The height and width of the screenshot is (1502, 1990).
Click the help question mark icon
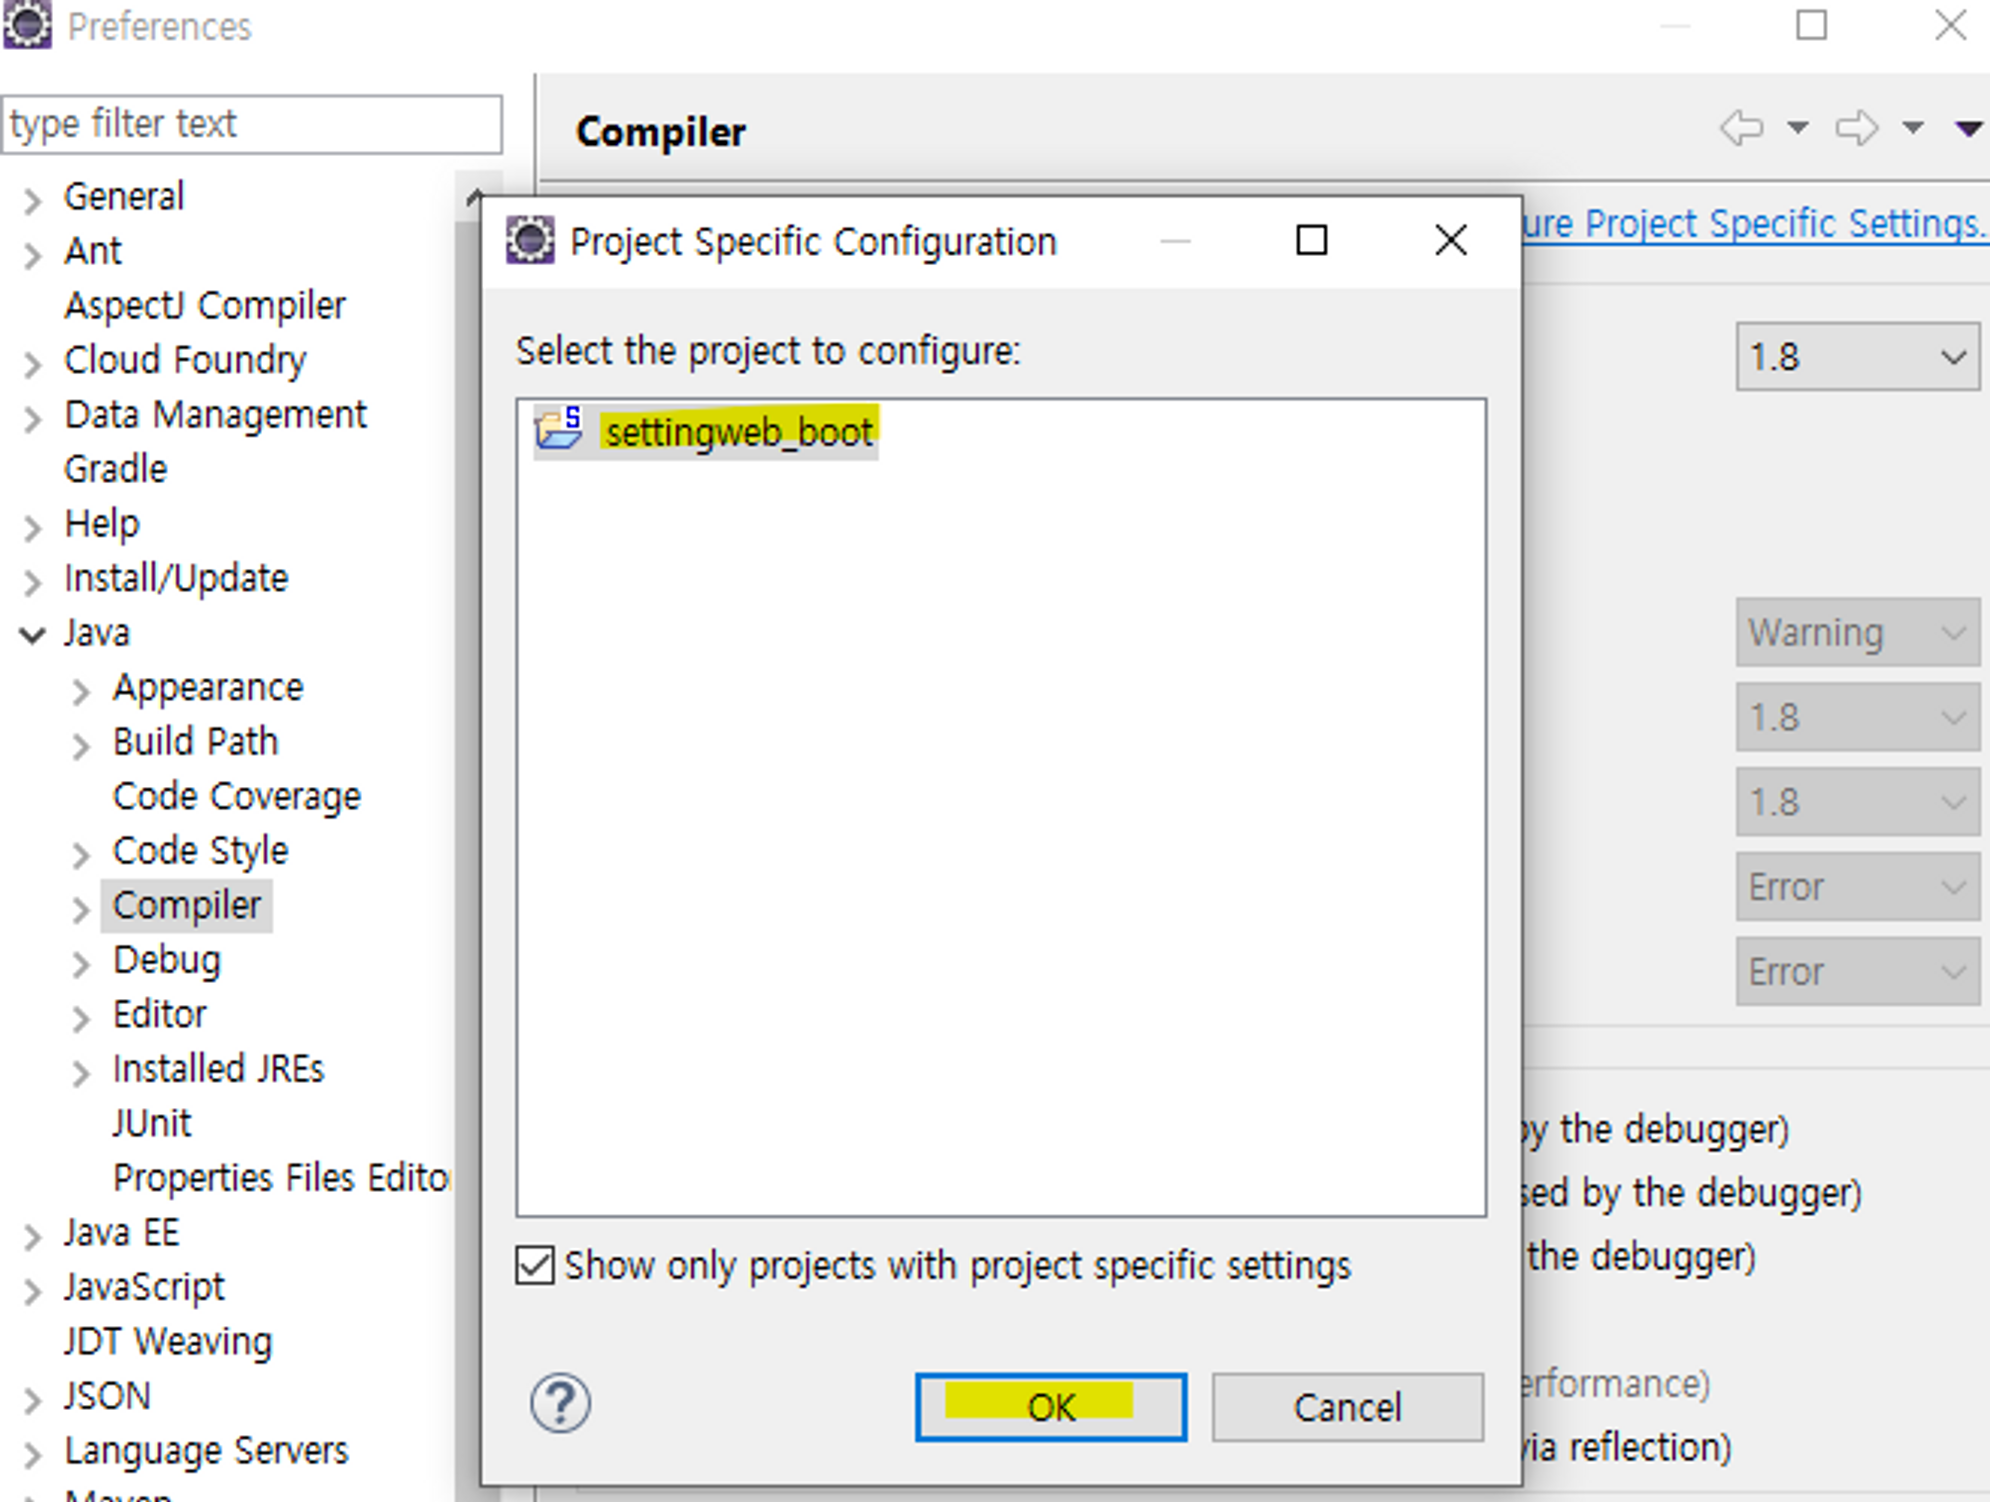pos(560,1403)
